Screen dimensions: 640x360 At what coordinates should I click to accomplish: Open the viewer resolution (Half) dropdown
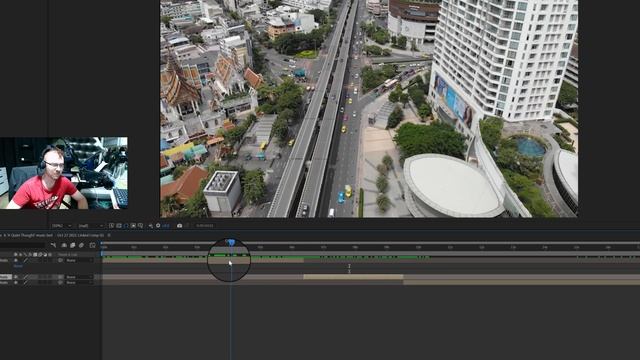(91, 226)
